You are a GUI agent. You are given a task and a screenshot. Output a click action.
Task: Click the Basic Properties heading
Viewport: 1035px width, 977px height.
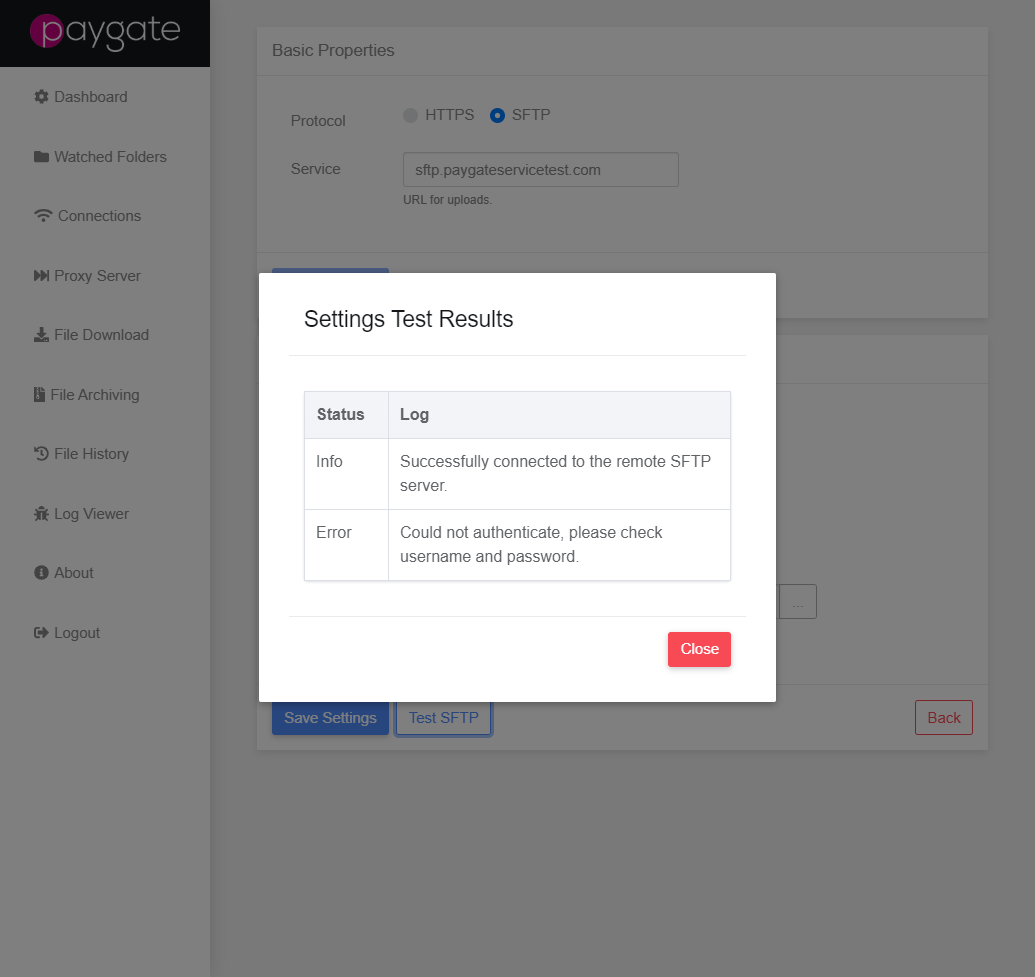[x=333, y=50]
